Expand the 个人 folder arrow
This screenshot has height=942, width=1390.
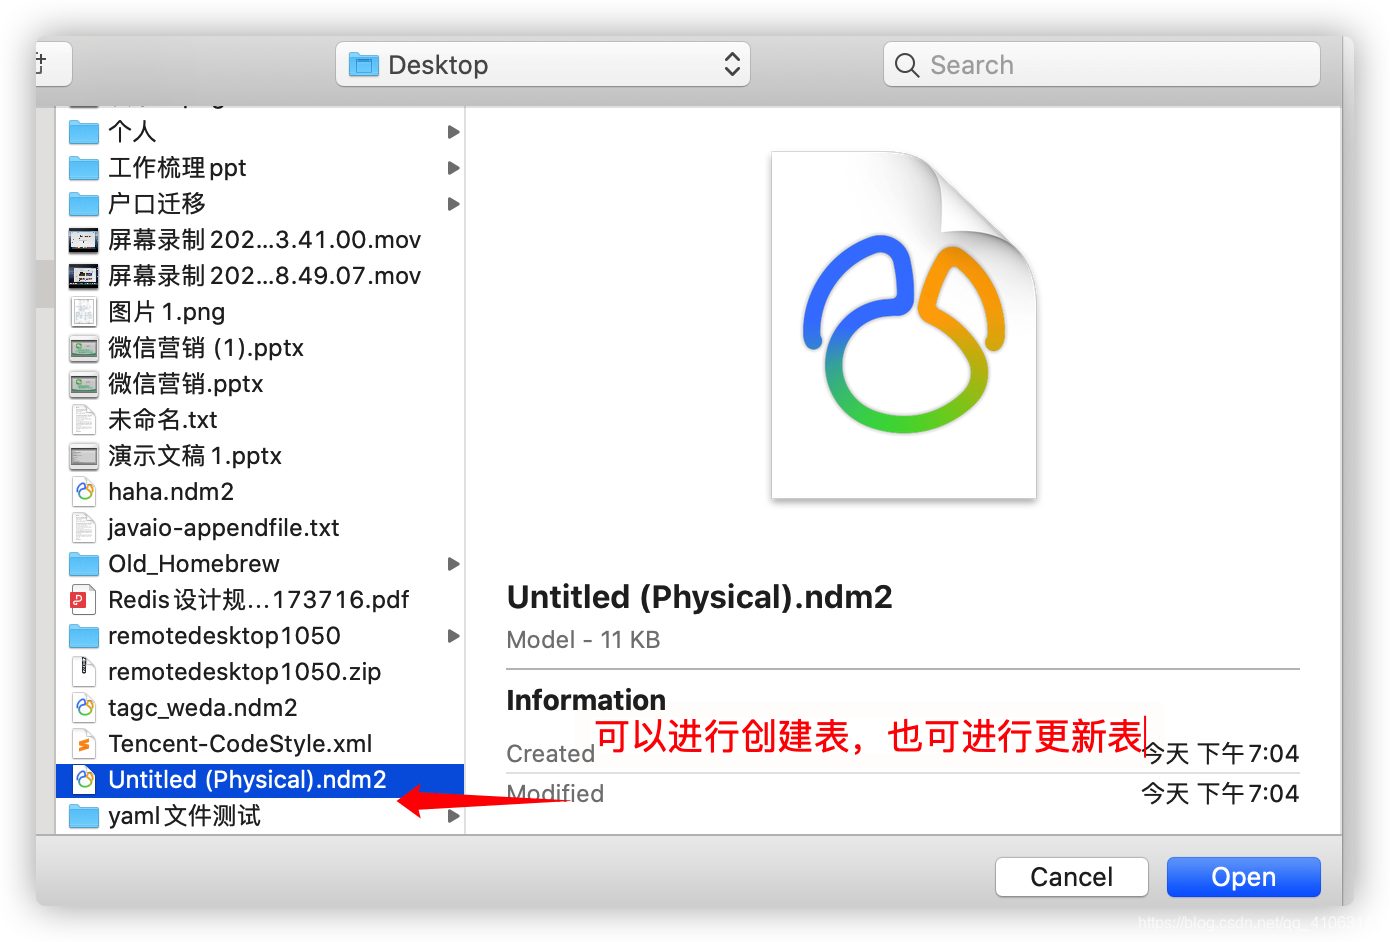[x=453, y=131]
